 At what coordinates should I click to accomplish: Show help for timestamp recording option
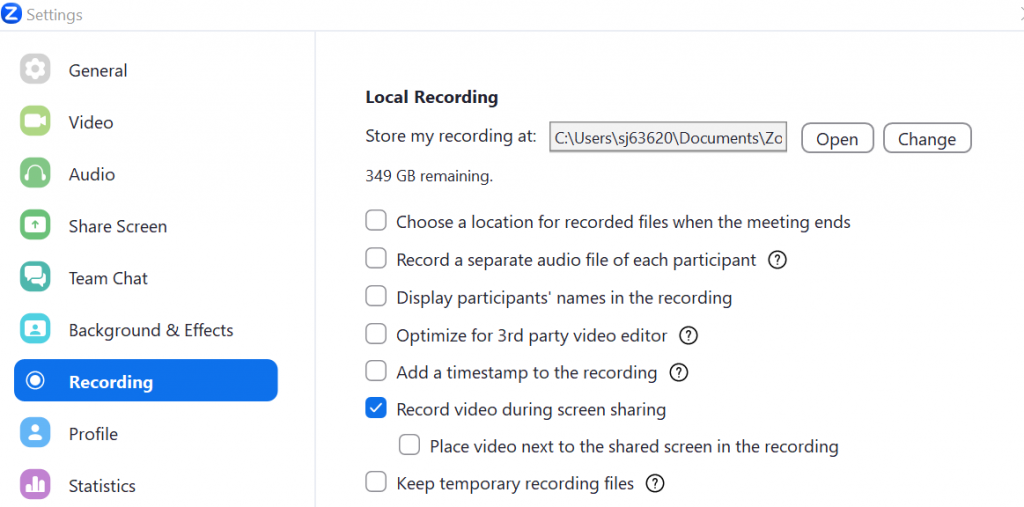click(x=679, y=373)
